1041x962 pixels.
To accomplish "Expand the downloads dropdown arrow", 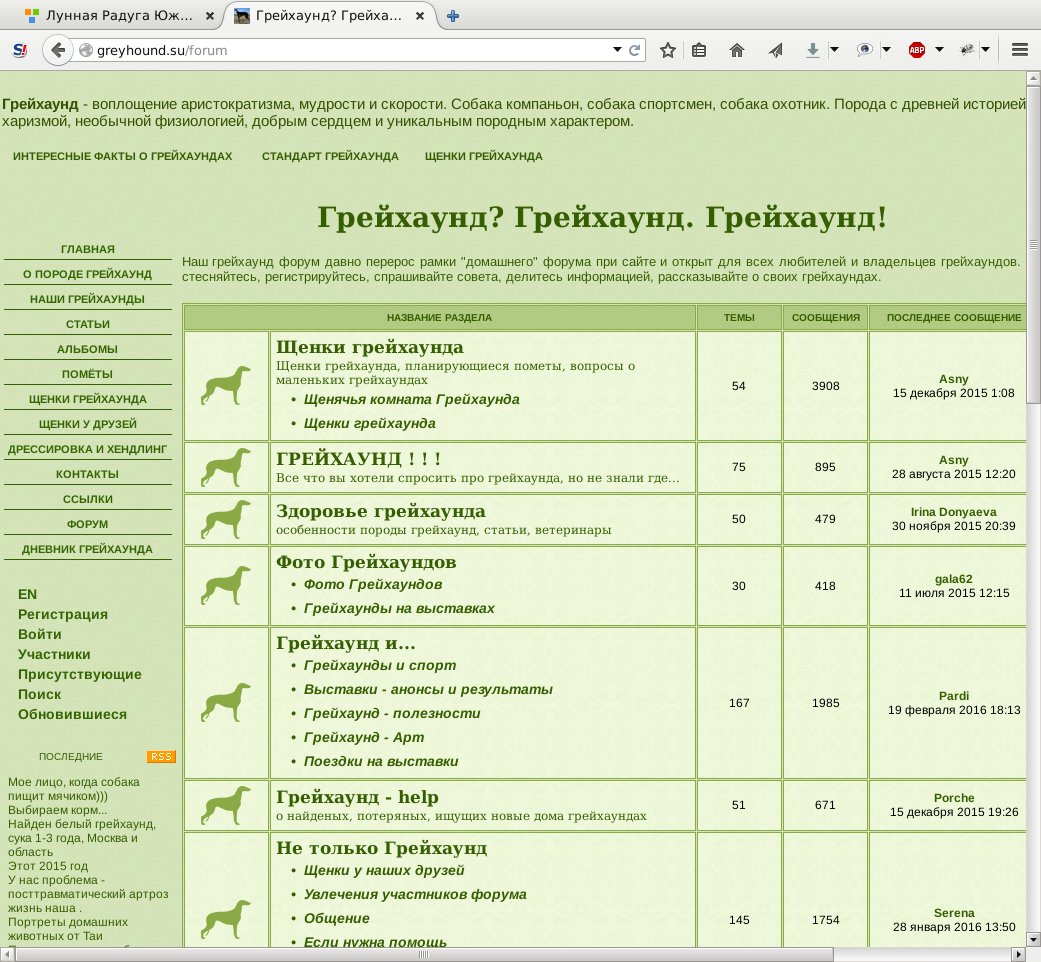I will (835, 50).
